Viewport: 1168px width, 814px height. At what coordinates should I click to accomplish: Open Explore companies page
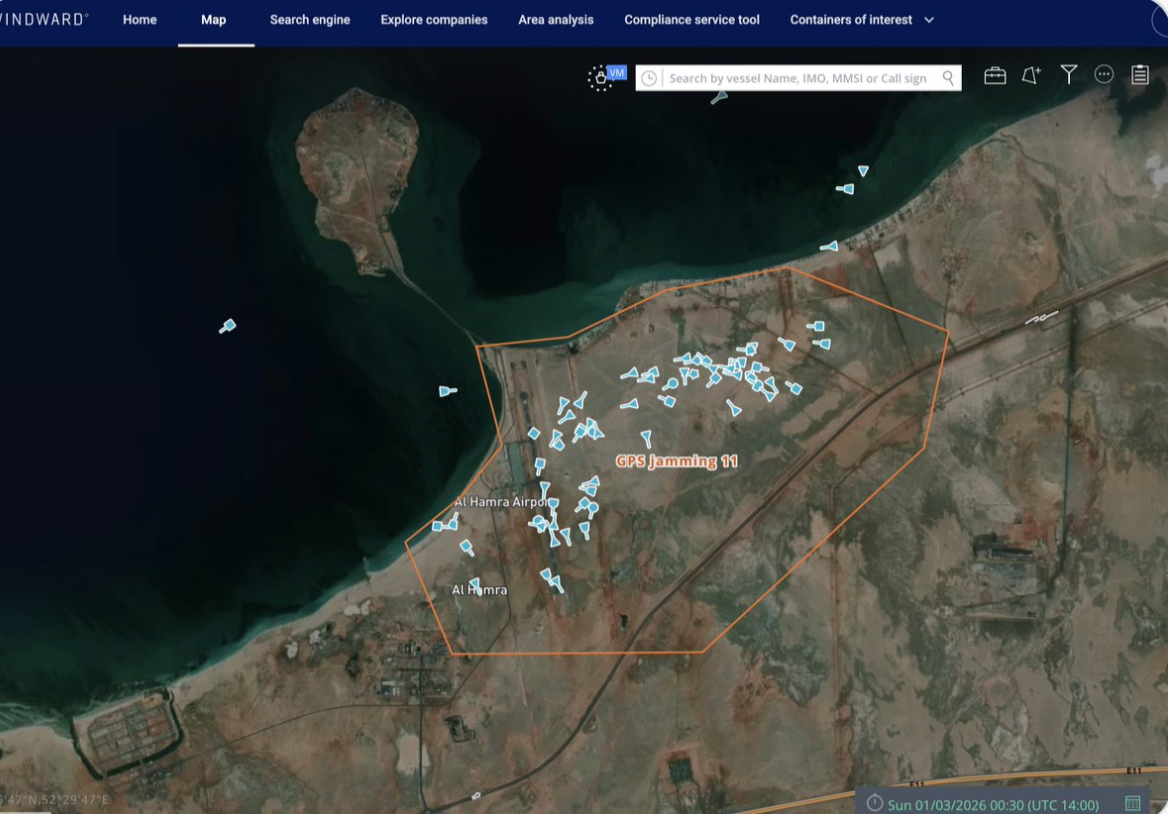point(434,20)
